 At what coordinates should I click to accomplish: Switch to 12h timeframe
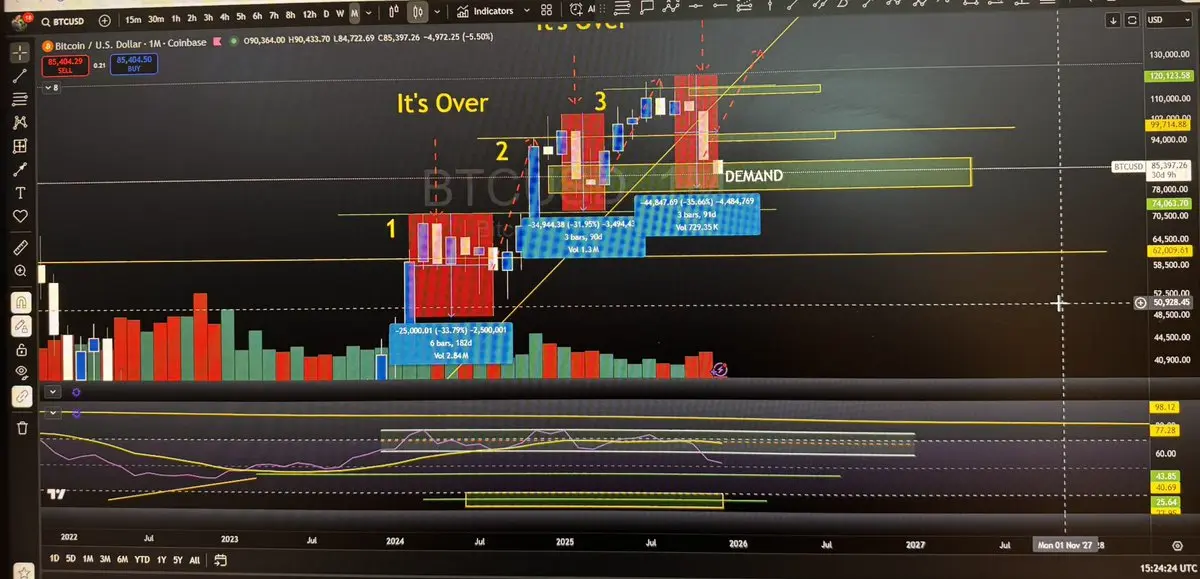click(309, 15)
